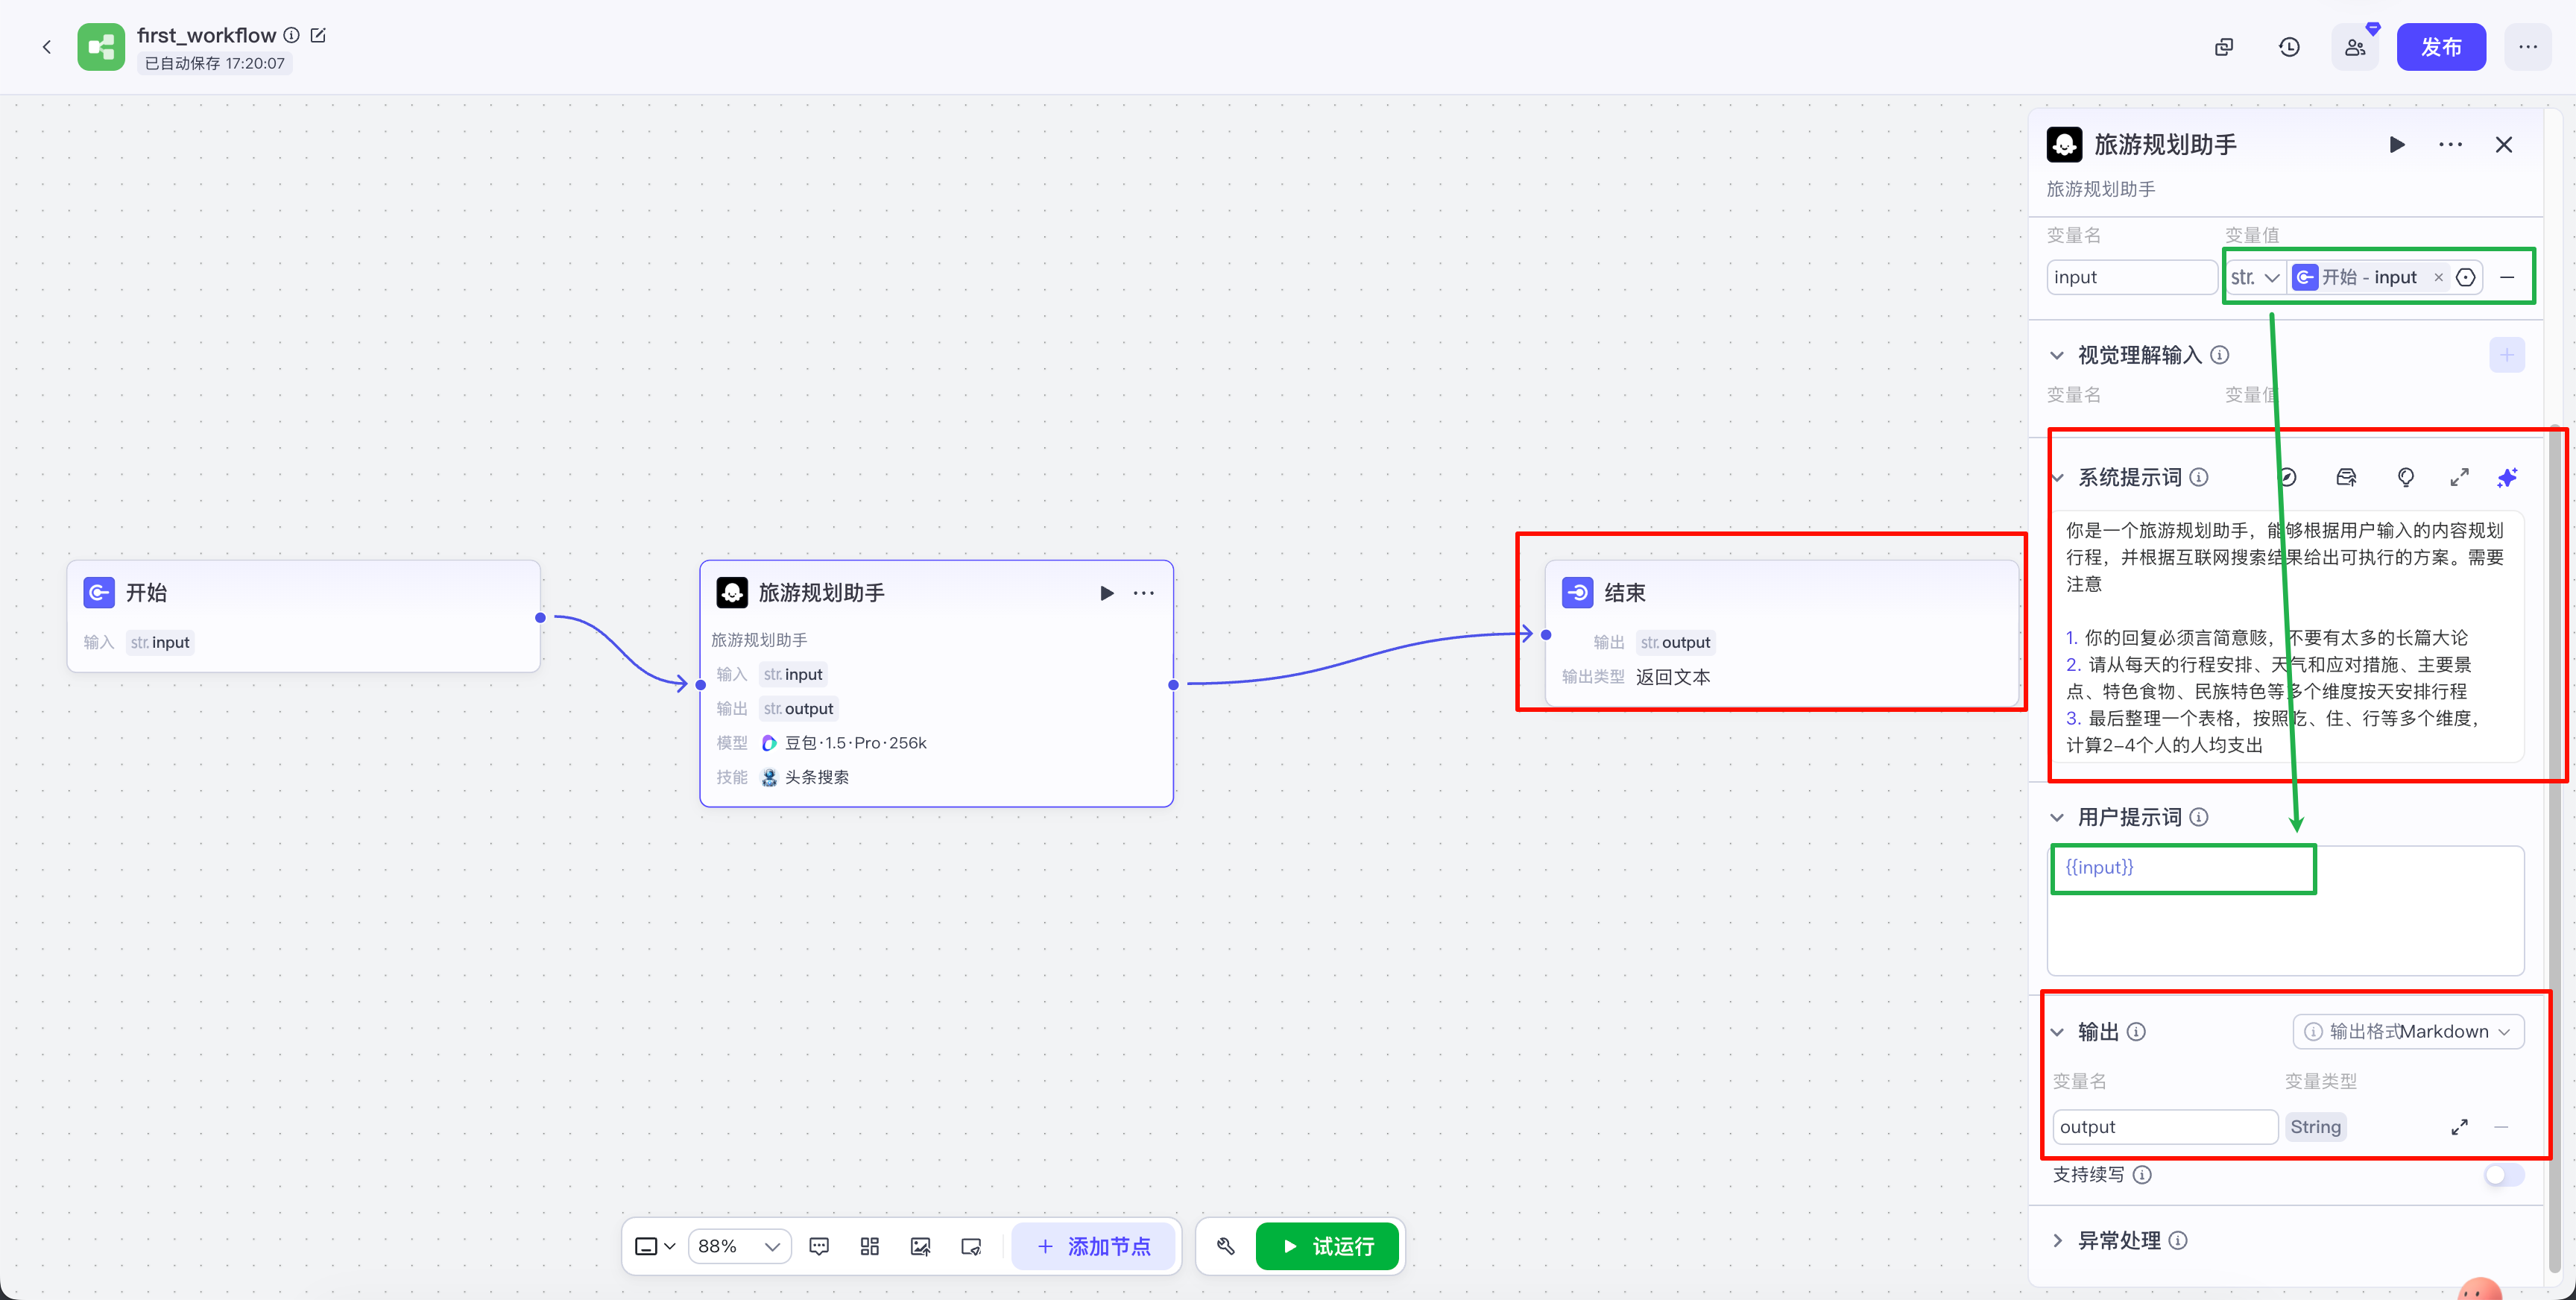2576x1300 pixels.
Task: Click the lightbulb tips icon in the system prompt toolbar
Action: coord(2405,478)
